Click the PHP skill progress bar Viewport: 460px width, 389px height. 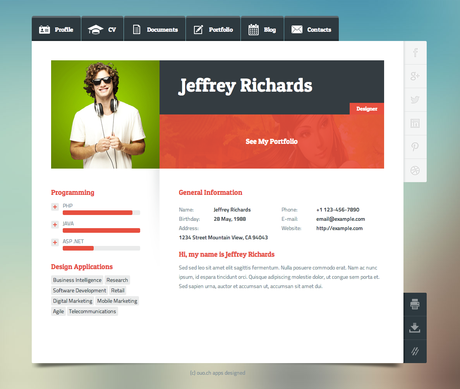(101, 213)
